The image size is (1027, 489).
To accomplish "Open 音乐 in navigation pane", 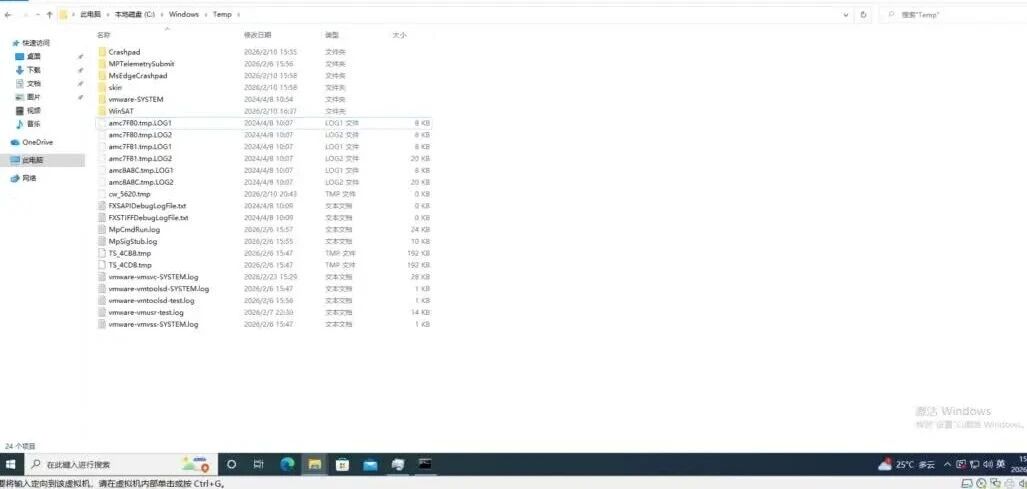I will [34, 124].
